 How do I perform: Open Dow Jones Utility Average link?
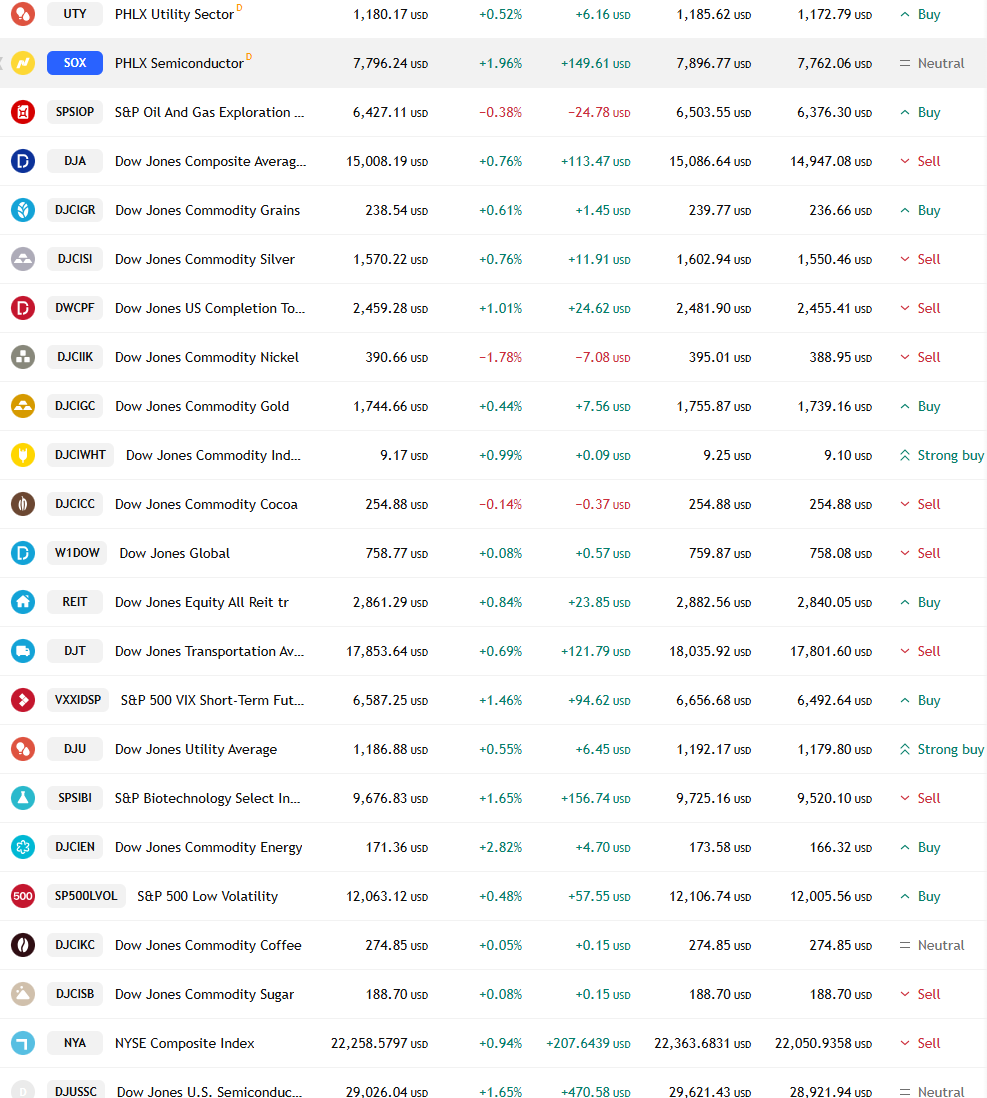tap(196, 749)
